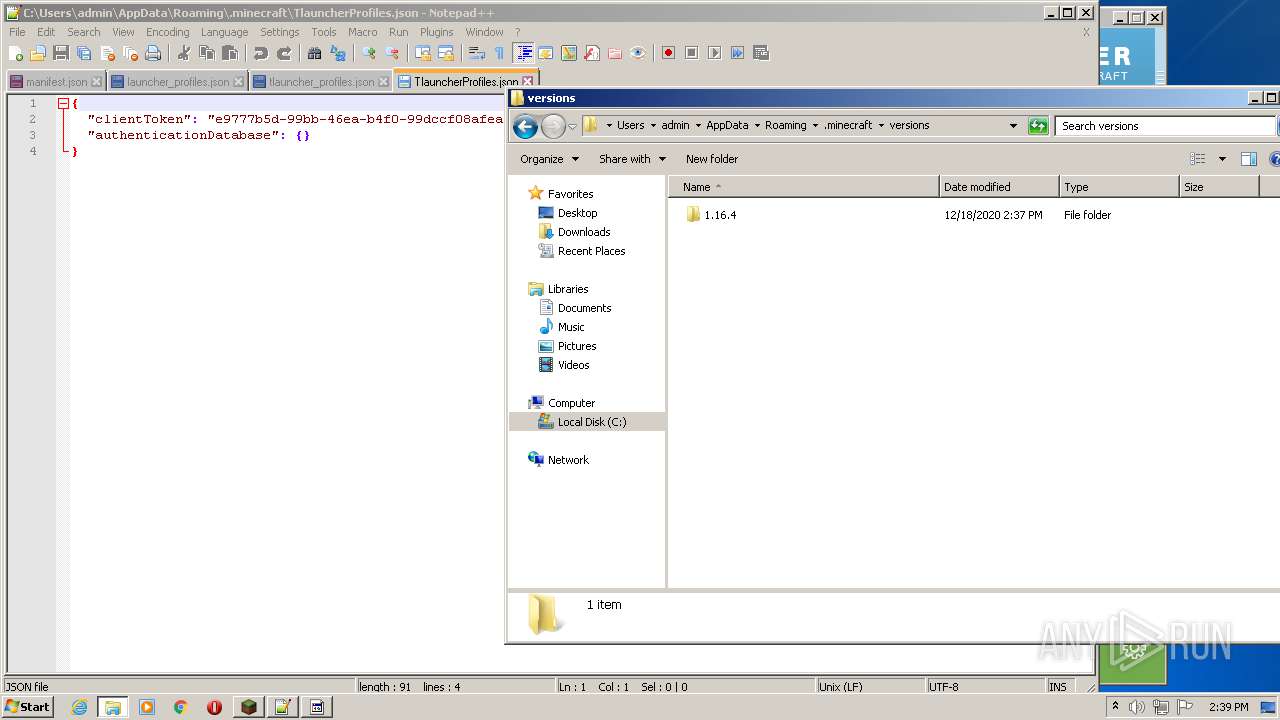This screenshot has width=1280, height=720.
Task: Open the Function List toolbar icon
Action: pos(592,53)
